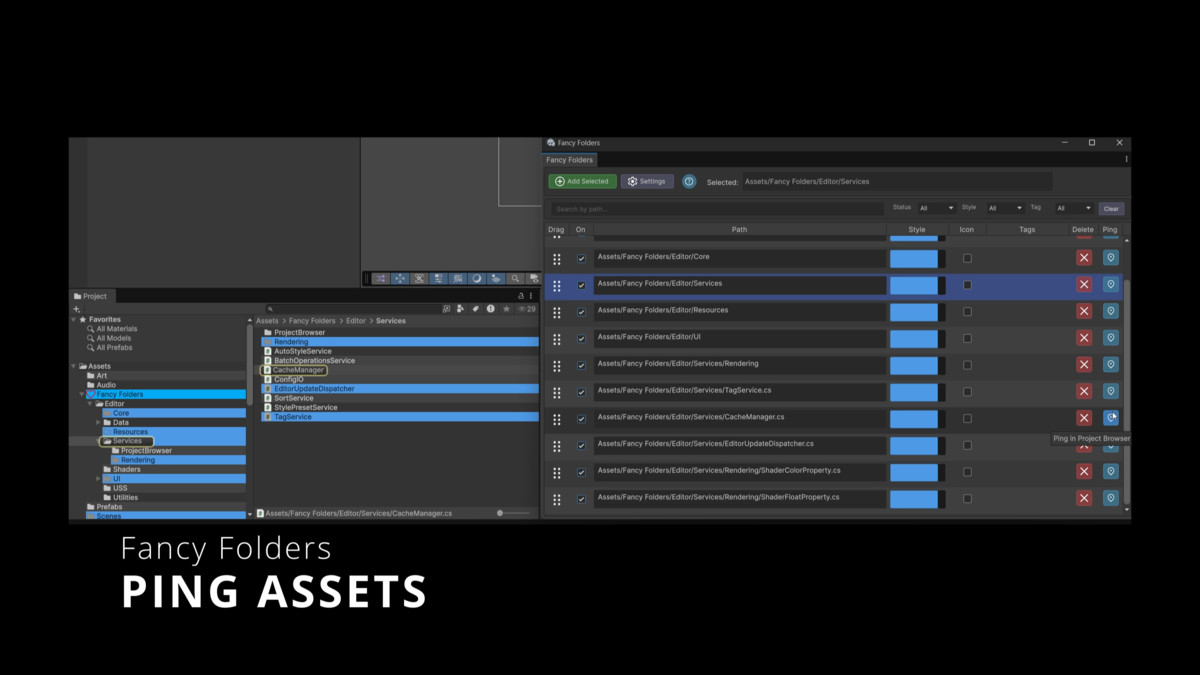The width and height of the screenshot is (1200, 675).
Task: Grab drag handle of Editor/Core row
Action: pyautogui.click(x=557, y=259)
